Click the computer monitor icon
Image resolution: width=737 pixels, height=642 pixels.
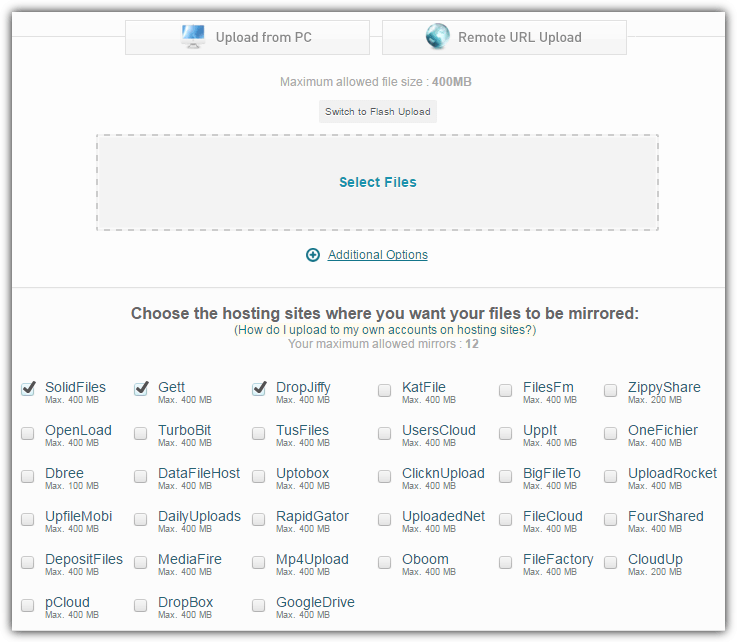[193, 37]
